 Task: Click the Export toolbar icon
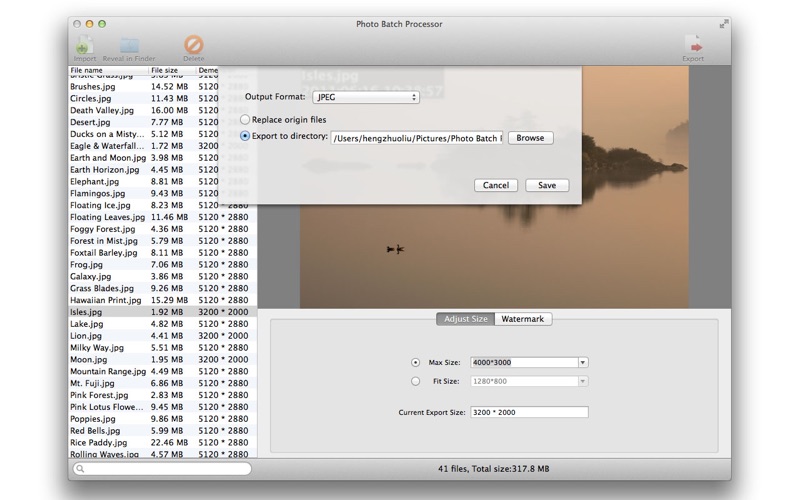pyautogui.click(x=693, y=45)
